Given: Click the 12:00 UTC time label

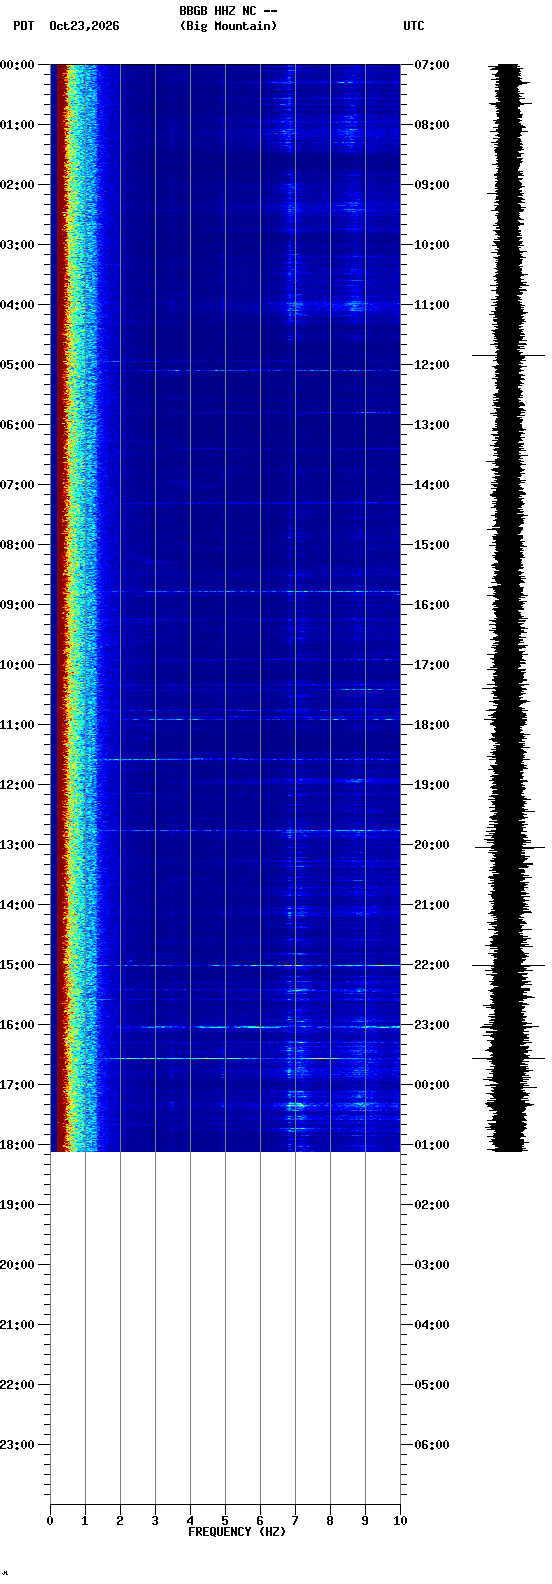Looking at the screenshot, I should [x=432, y=365].
